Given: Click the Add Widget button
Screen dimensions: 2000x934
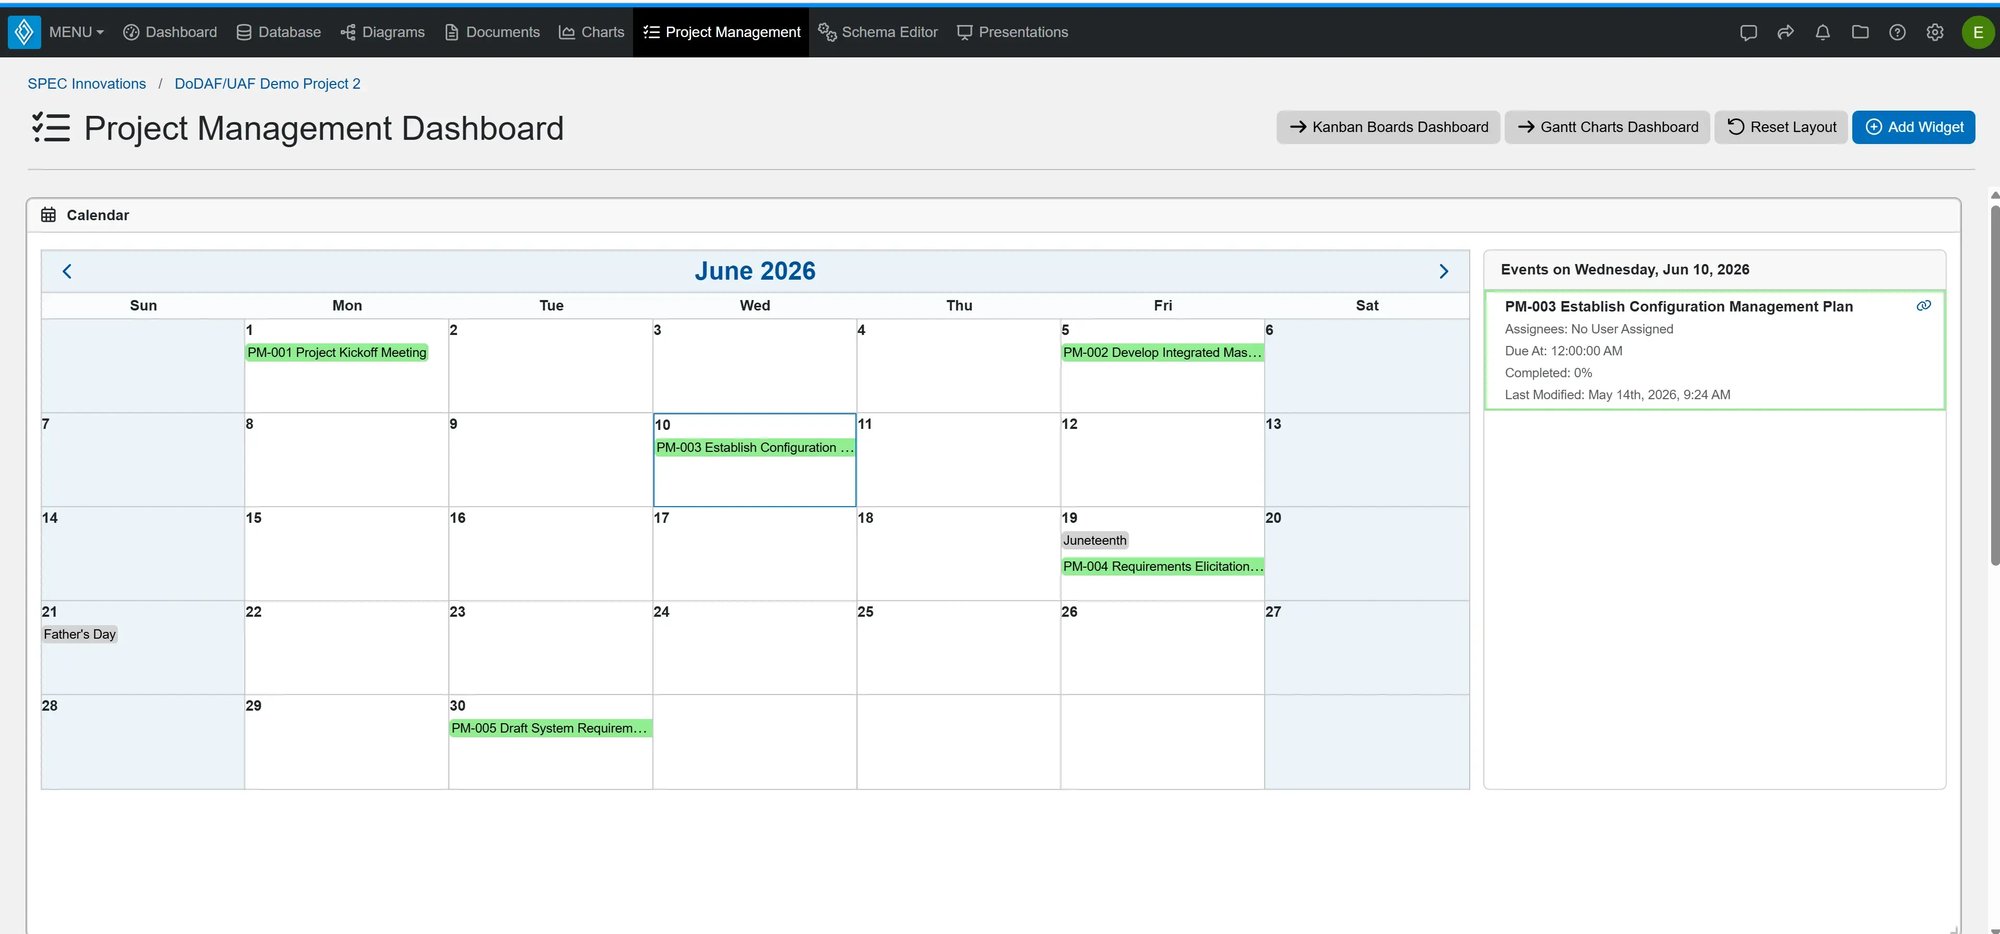Looking at the screenshot, I should [x=1913, y=127].
